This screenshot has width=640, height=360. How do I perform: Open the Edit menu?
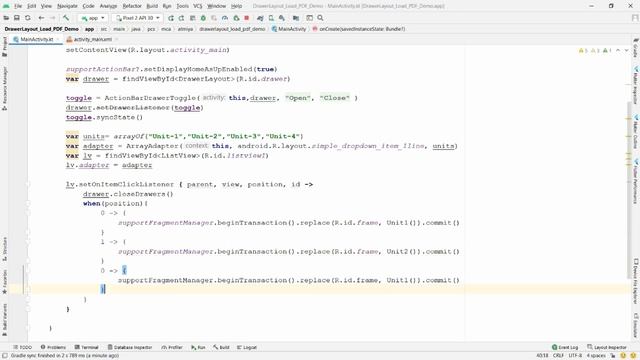31,6
